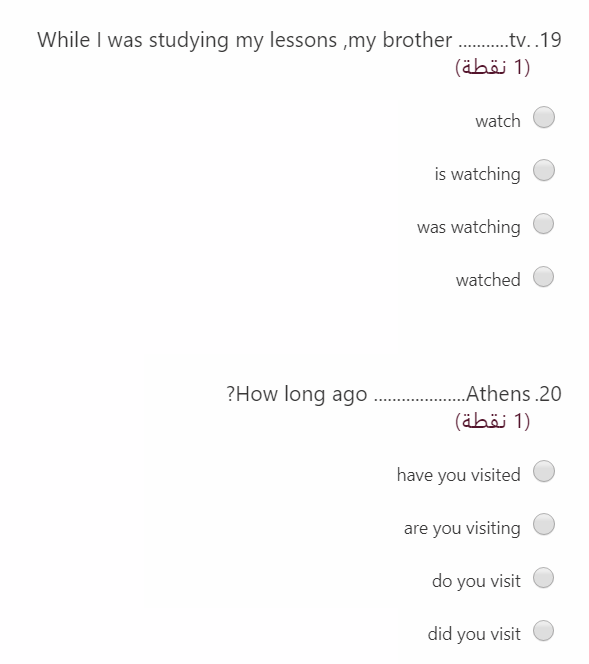589x664 pixels.
Task: Click the 'do you visit' label text
Action: coord(476,581)
